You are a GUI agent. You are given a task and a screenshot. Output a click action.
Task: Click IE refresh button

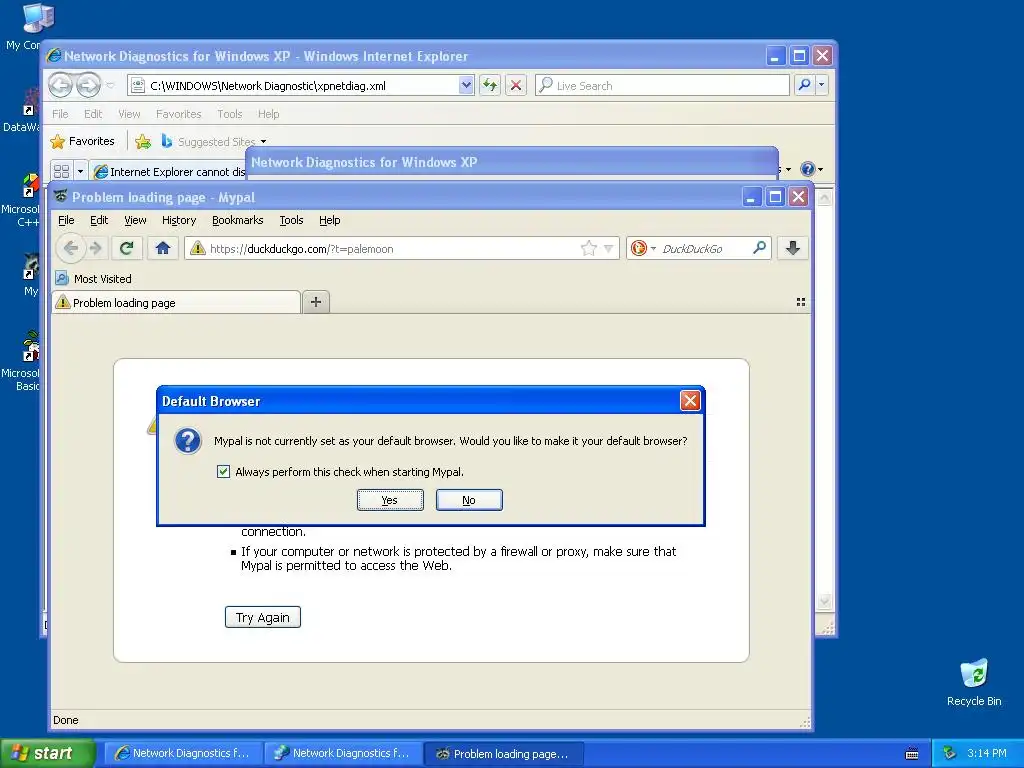point(490,85)
